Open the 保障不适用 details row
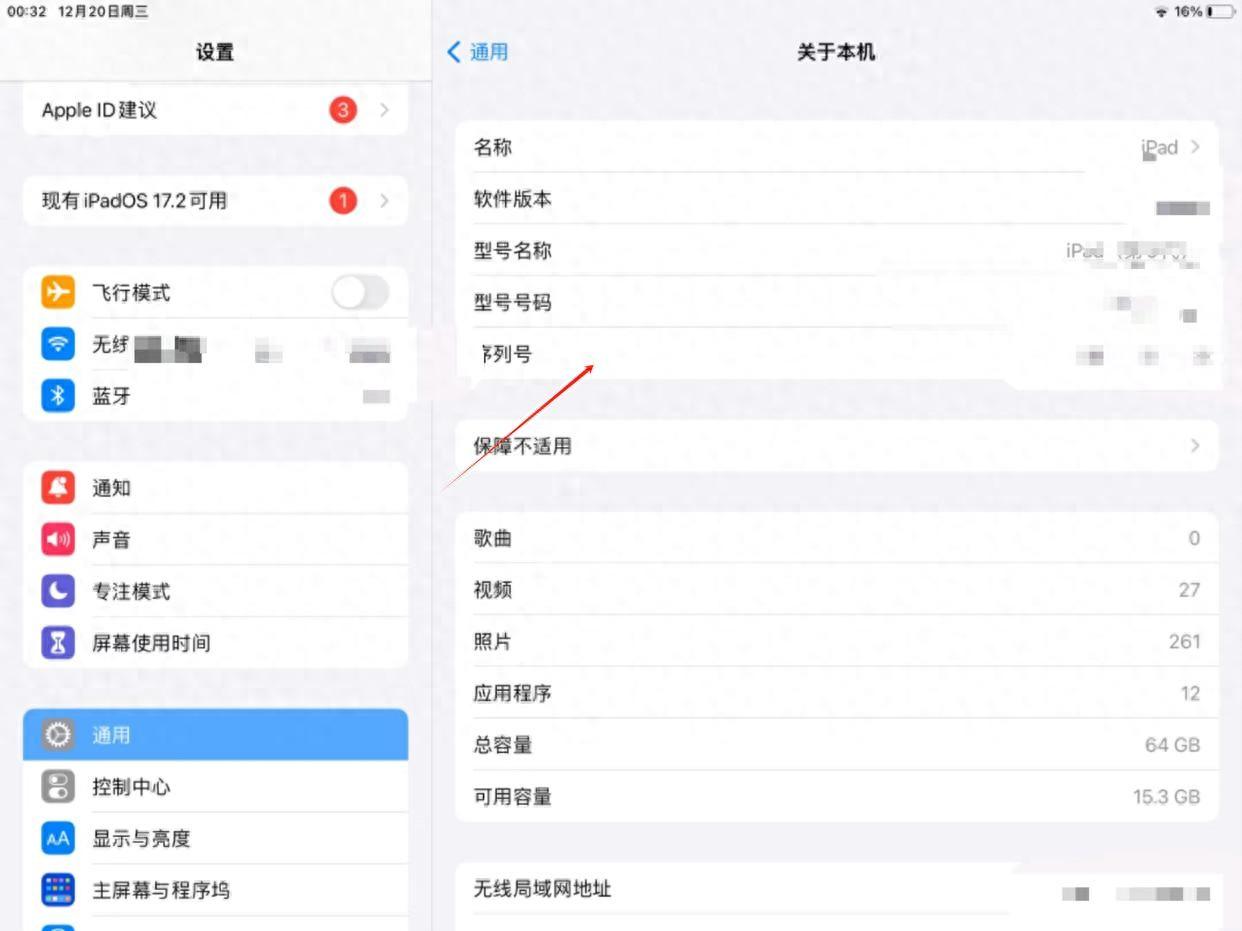The width and height of the screenshot is (1242, 931). coord(835,446)
